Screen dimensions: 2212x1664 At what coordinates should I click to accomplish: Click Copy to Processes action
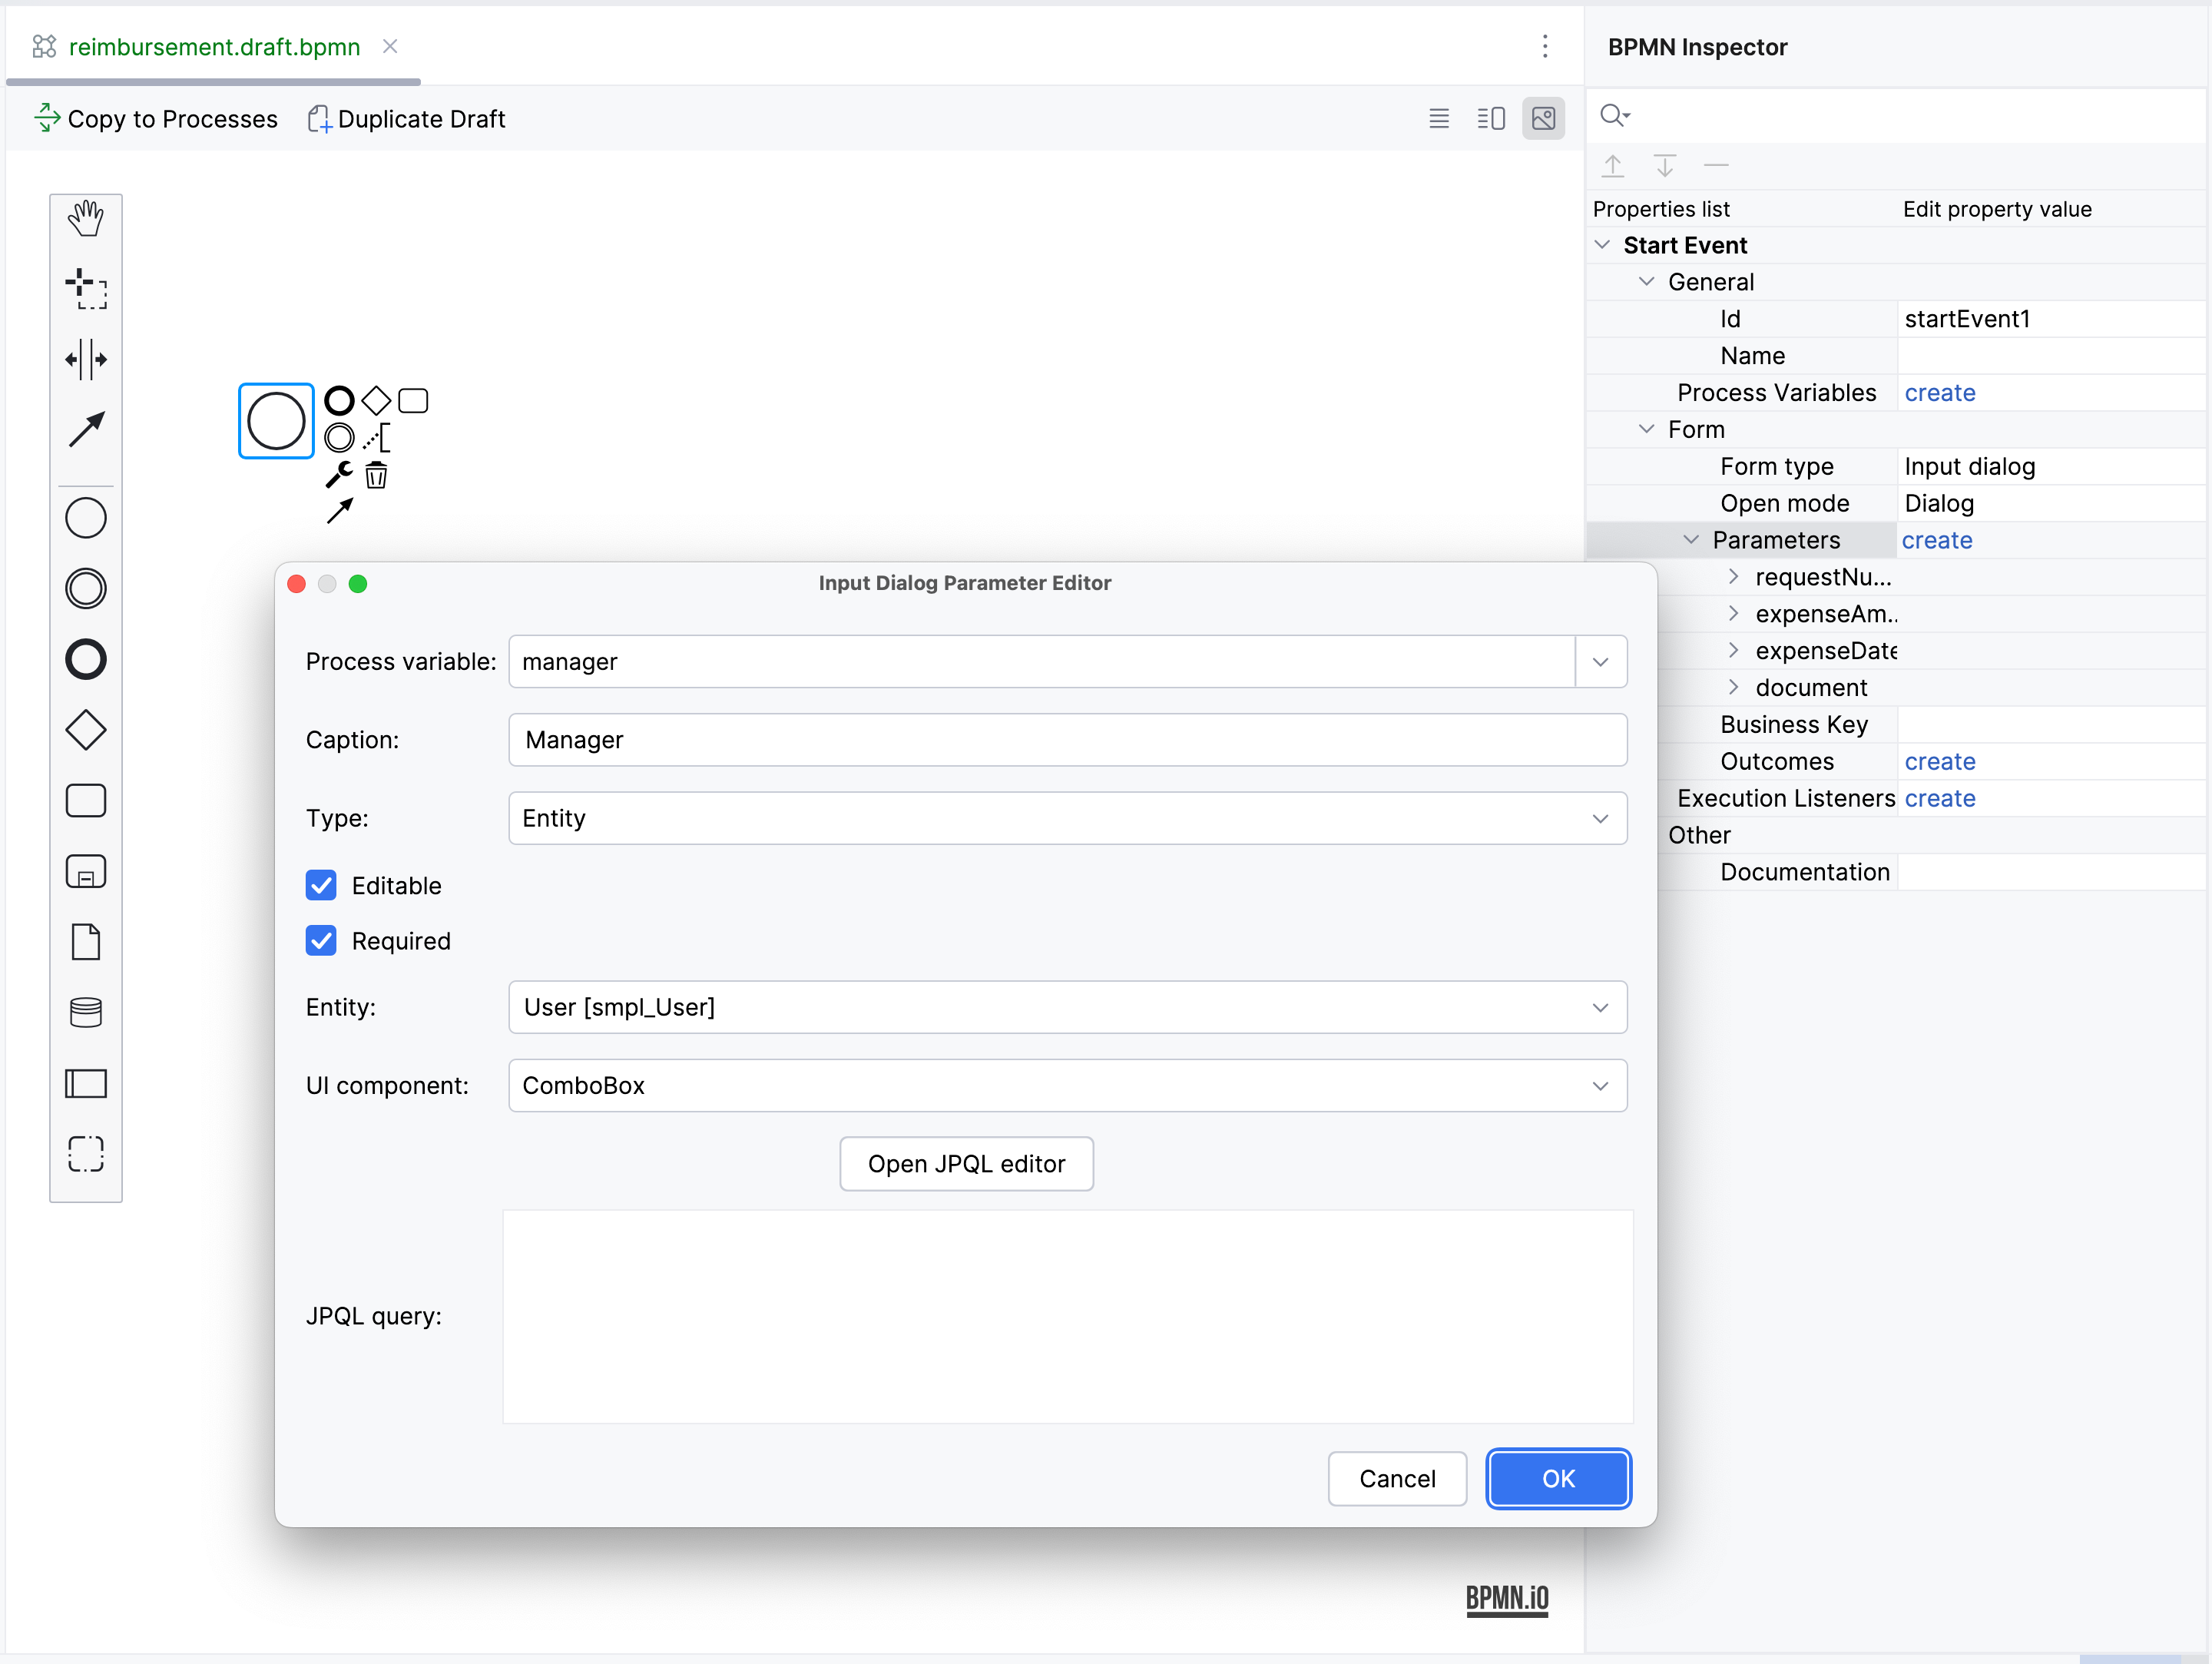pyautogui.click(x=157, y=119)
